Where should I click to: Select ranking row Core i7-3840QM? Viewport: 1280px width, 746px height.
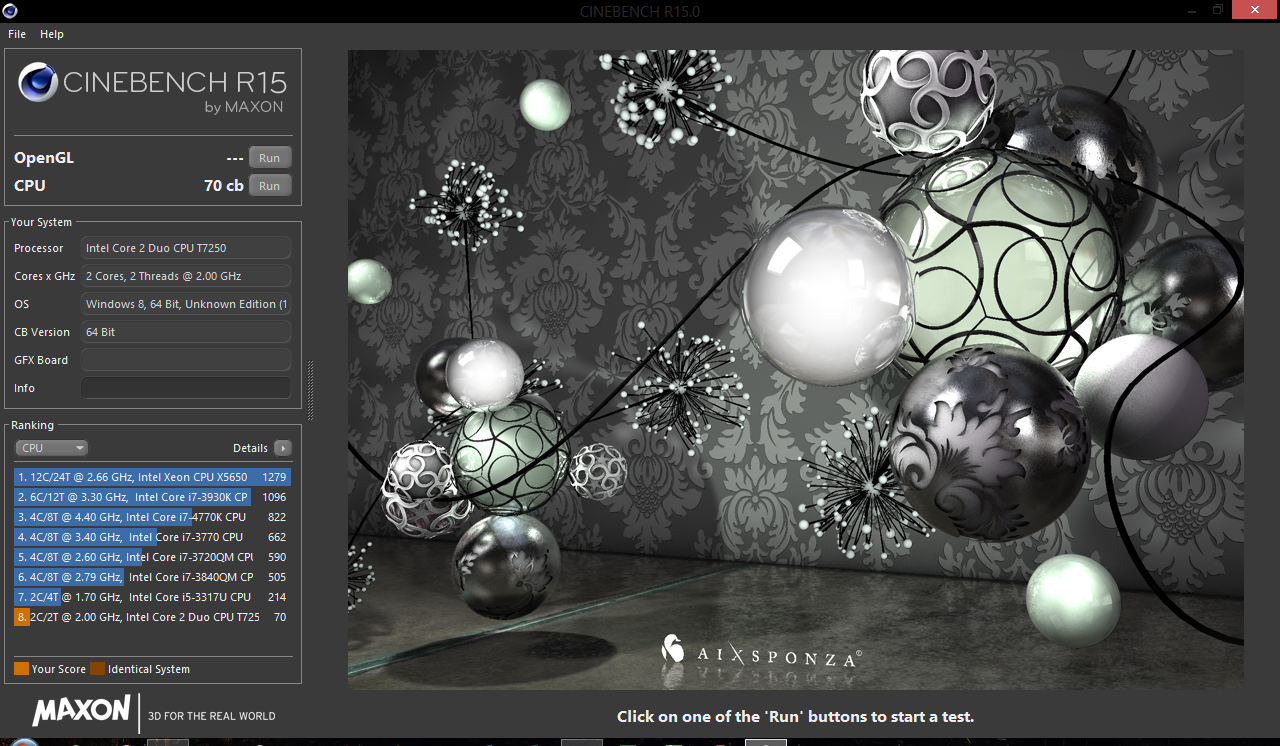[x=152, y=577]
